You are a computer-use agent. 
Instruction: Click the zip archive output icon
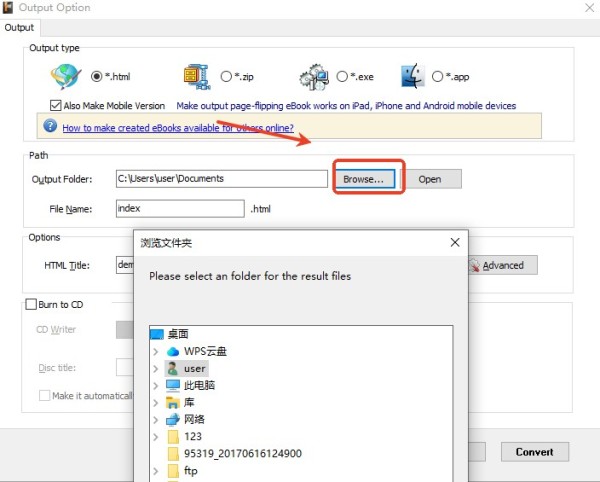click(197, 77)
